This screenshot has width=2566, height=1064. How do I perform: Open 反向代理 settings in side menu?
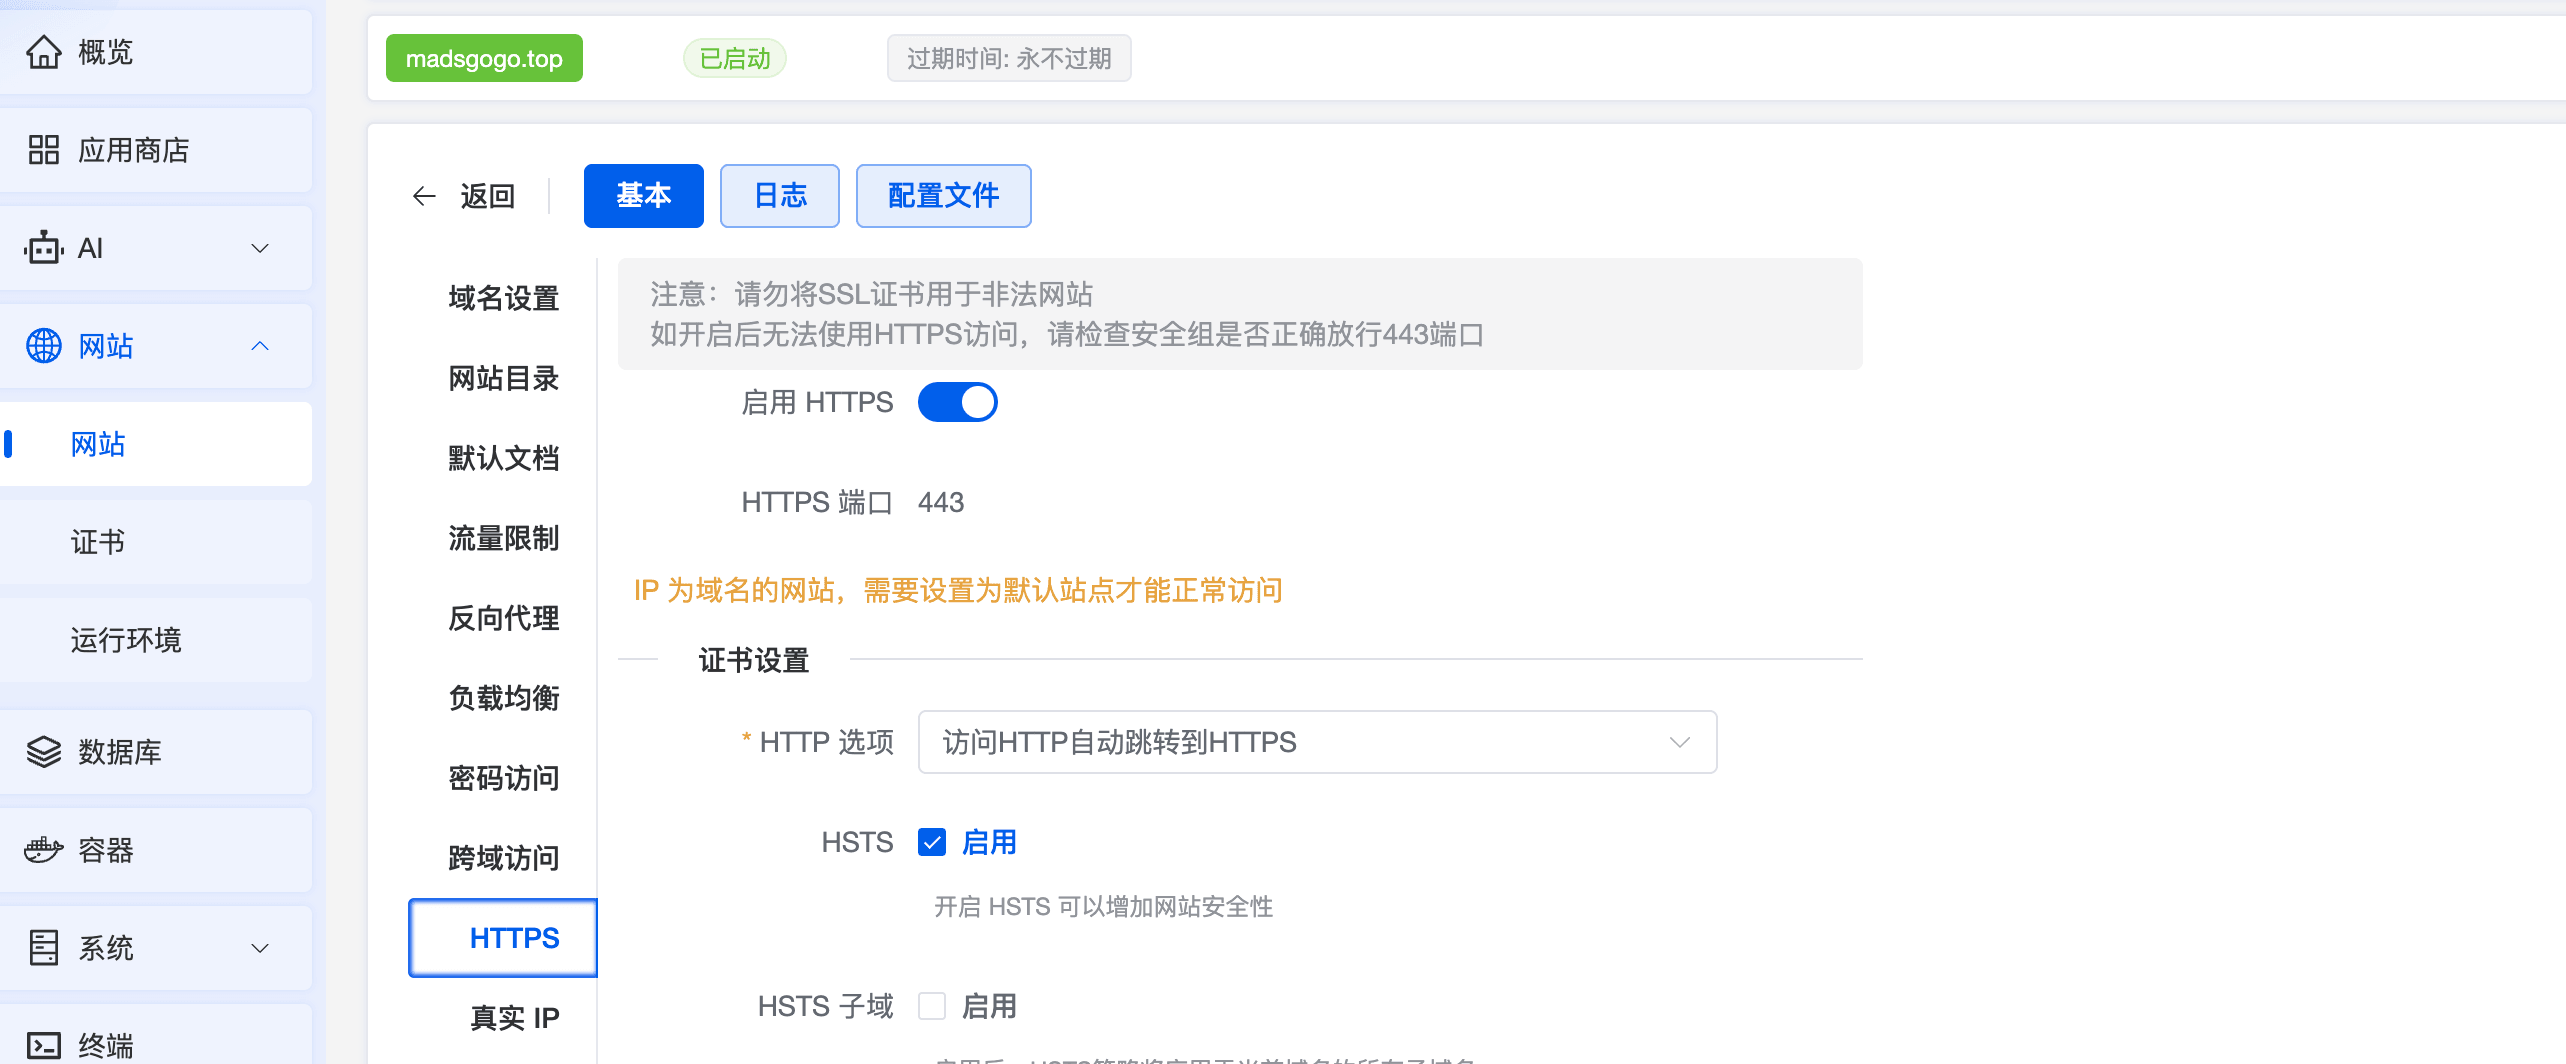[503, 618]
